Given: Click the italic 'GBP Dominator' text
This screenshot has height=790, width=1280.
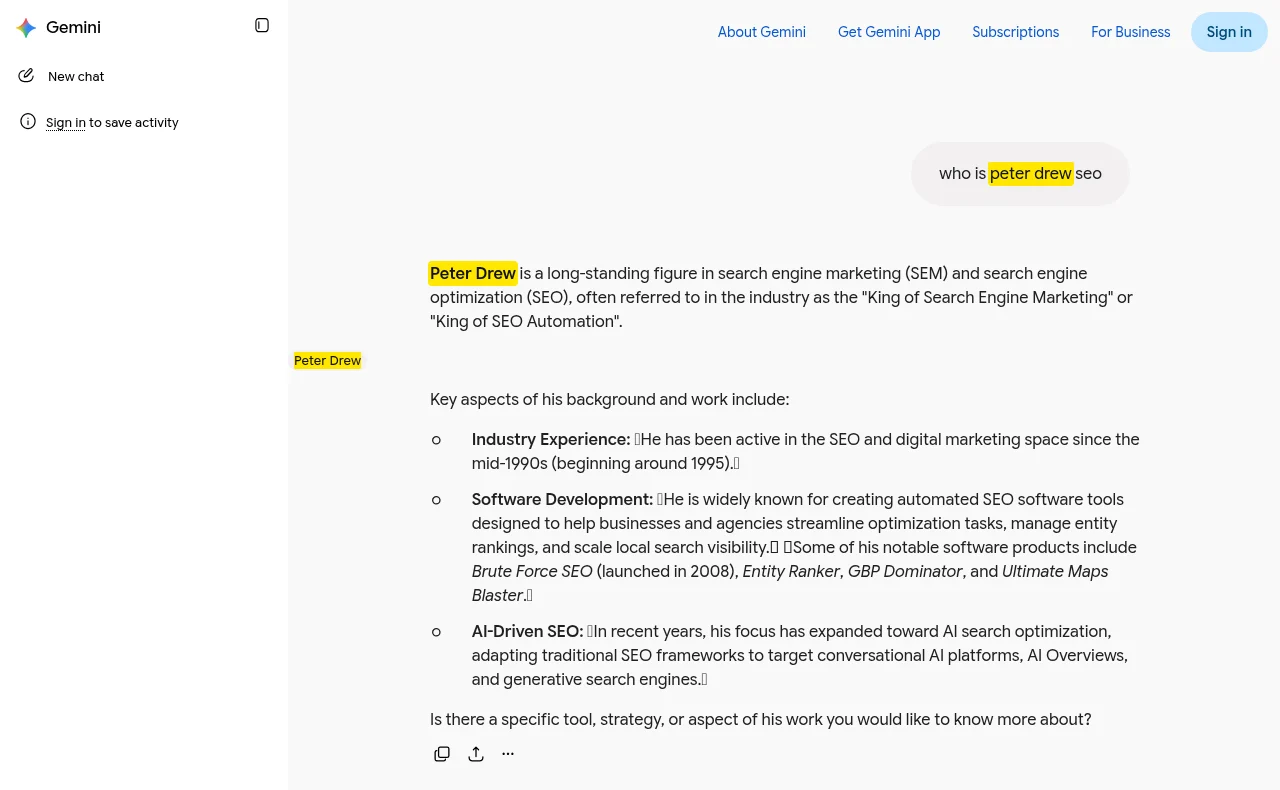Looking at the screenshot, I should pyautogui.click(x=905, y=571).
